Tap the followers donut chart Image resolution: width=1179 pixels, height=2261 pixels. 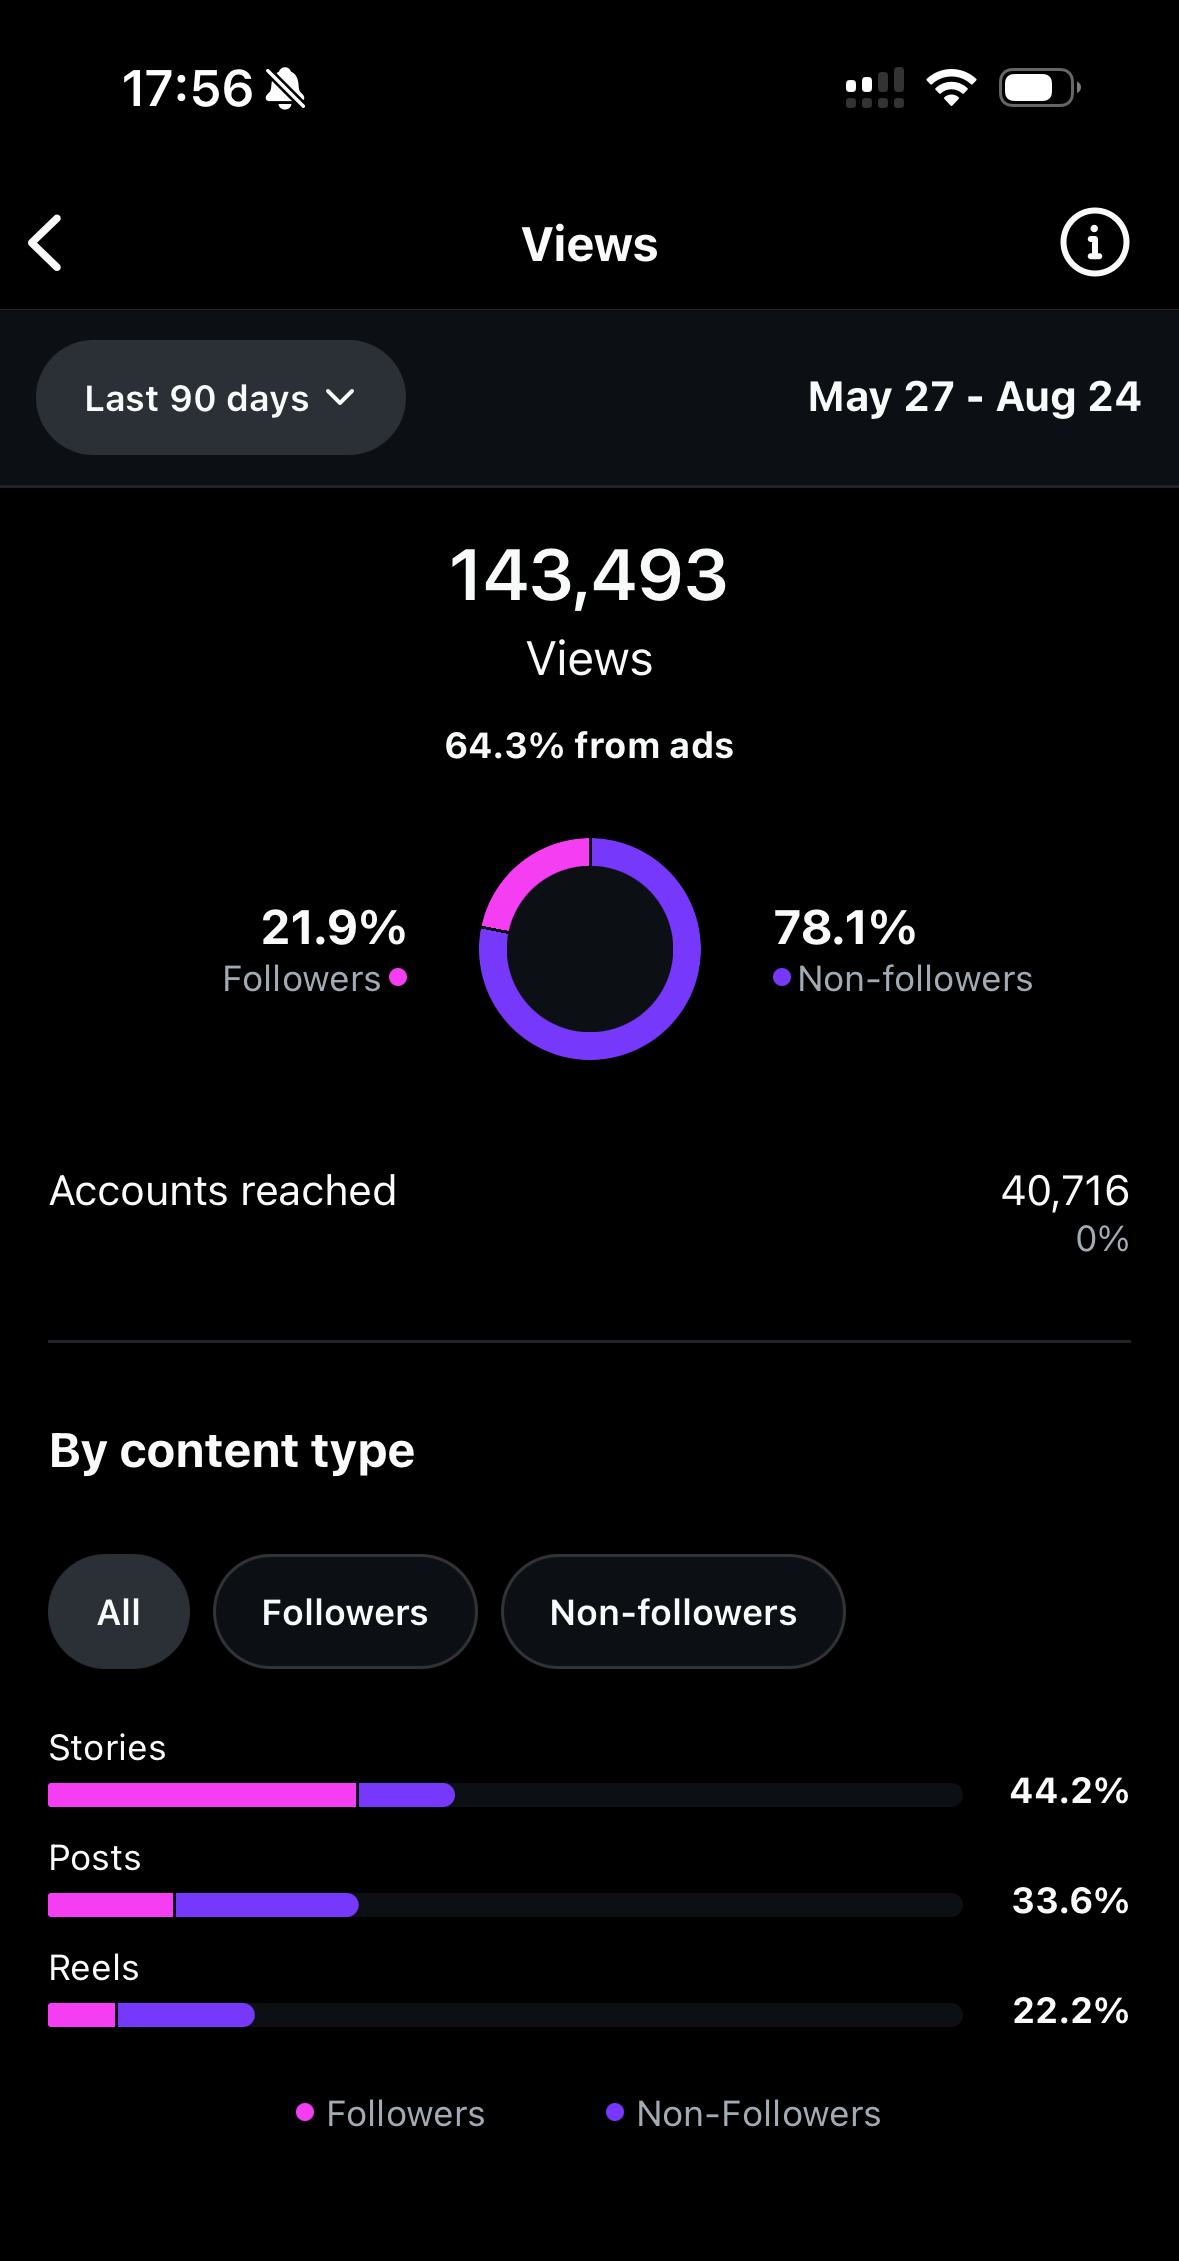coord(590,948)
